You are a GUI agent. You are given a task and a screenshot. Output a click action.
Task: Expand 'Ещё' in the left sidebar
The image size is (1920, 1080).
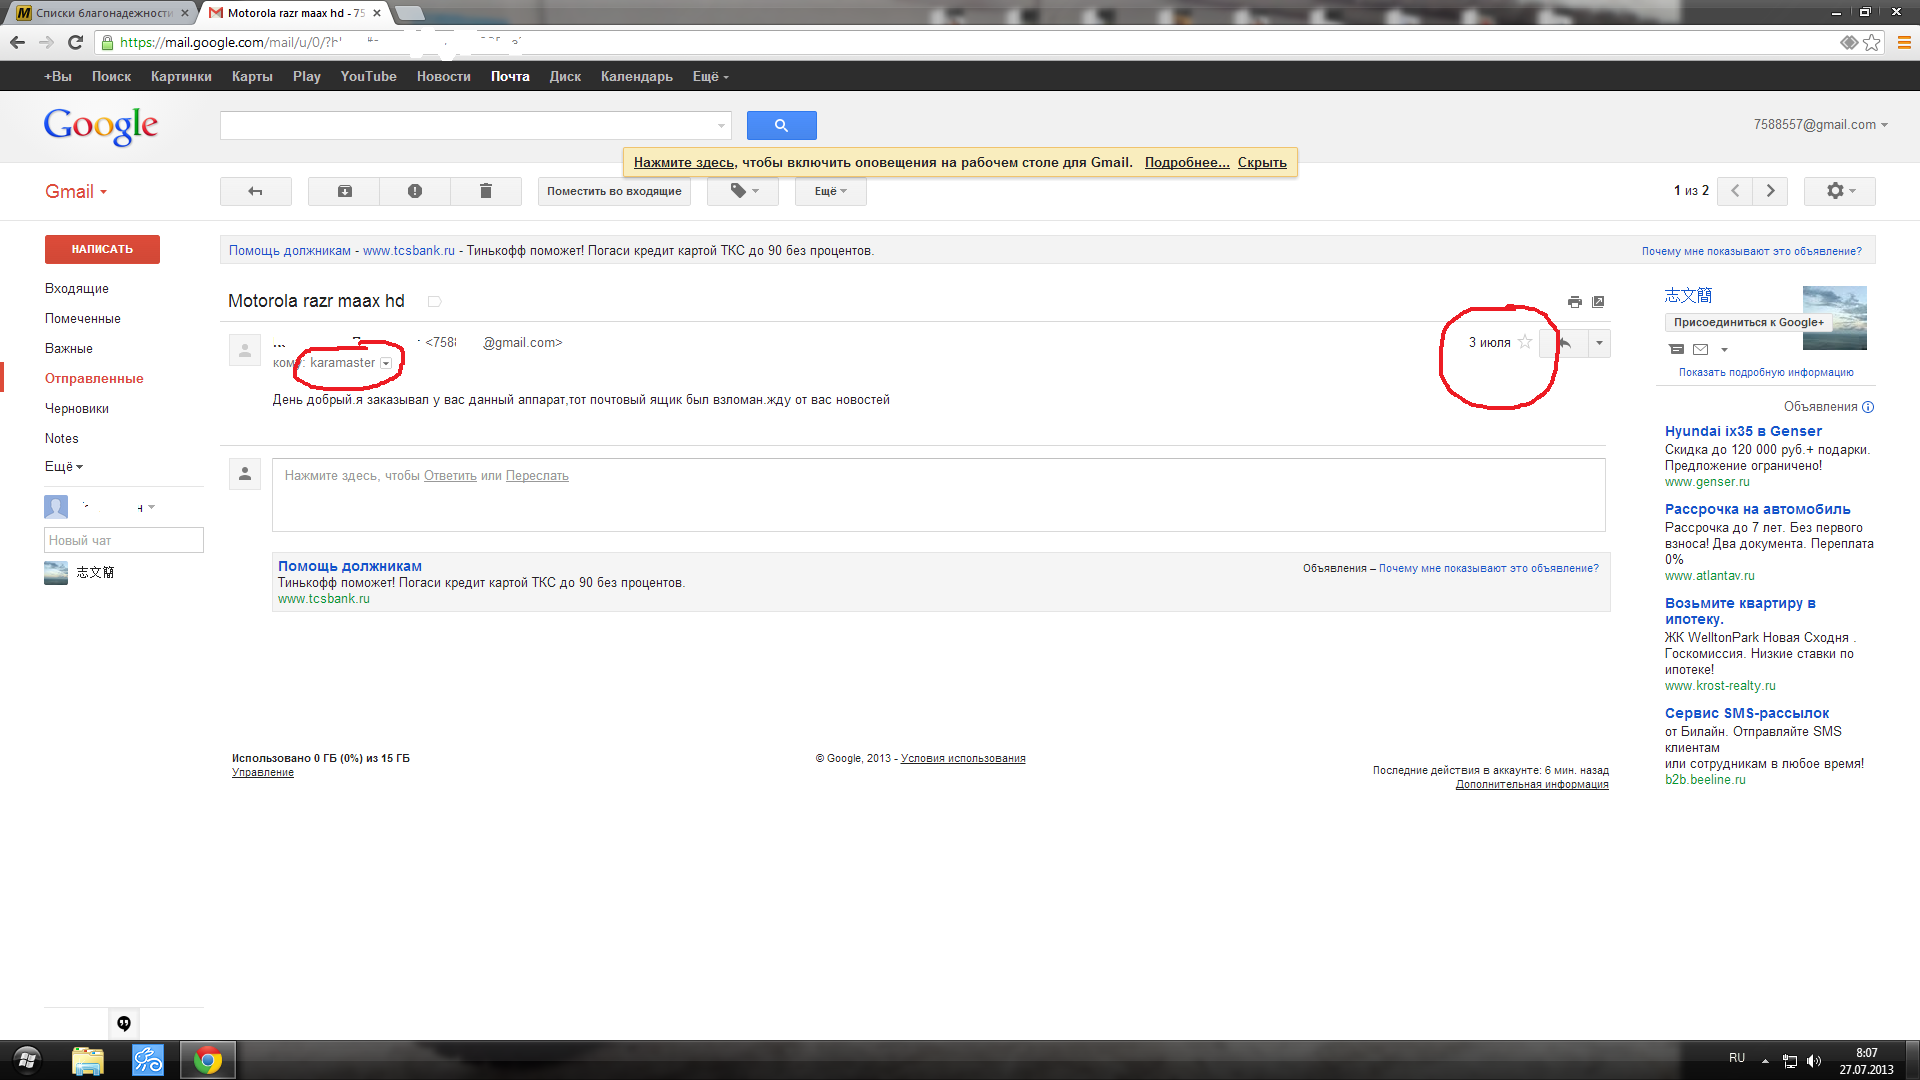click(64, 466)
